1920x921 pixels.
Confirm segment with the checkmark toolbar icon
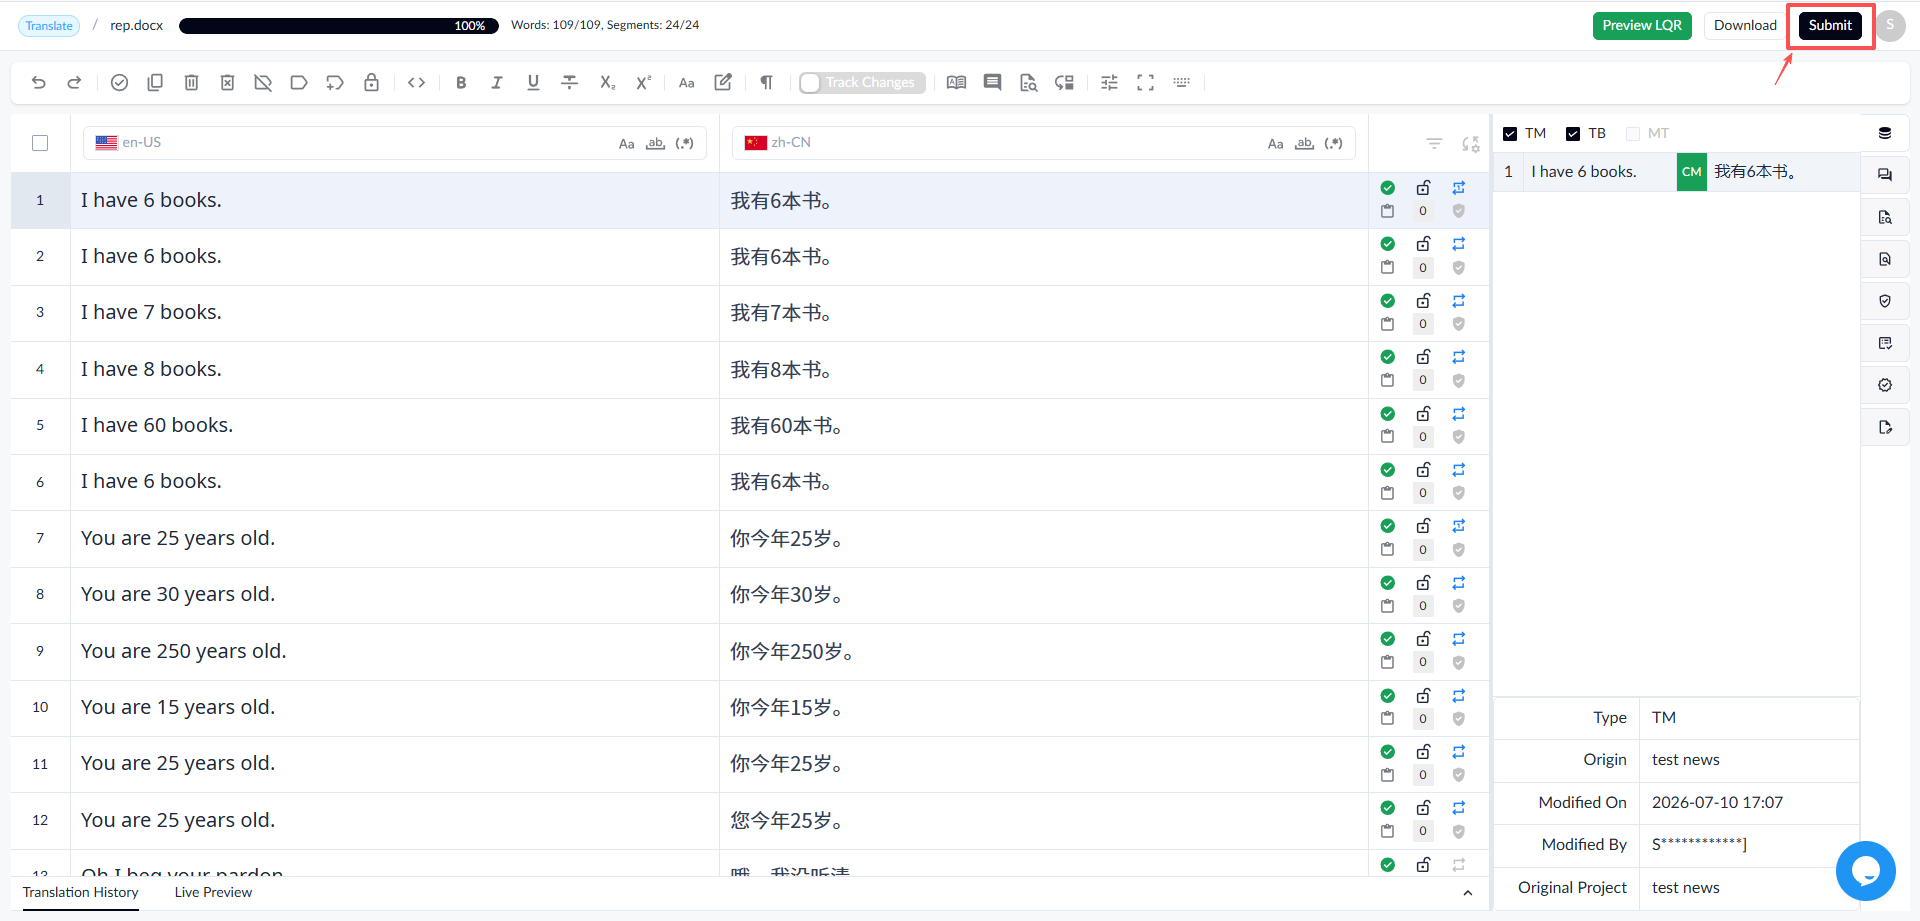tap(119, 83)
